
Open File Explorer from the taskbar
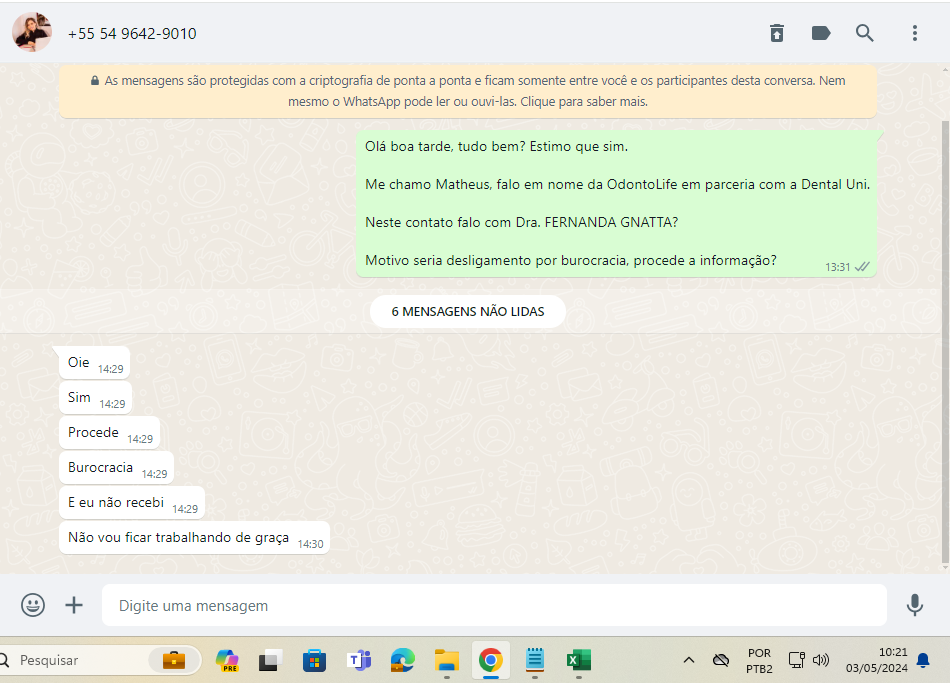[x=447, y=660]
